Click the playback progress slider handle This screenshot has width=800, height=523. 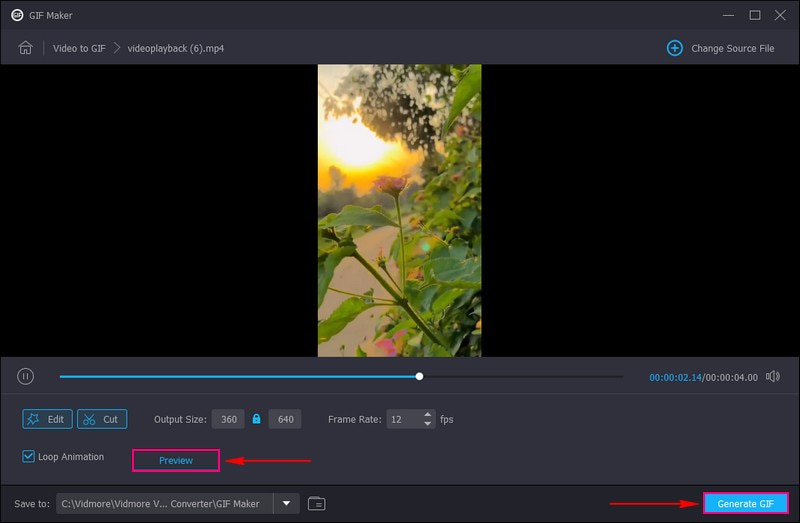point(419,376)
